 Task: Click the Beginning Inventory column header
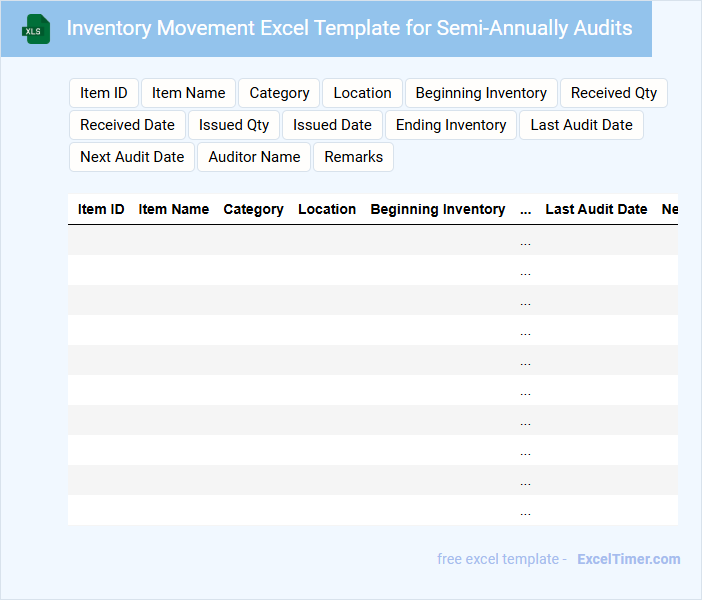[437, 210]
